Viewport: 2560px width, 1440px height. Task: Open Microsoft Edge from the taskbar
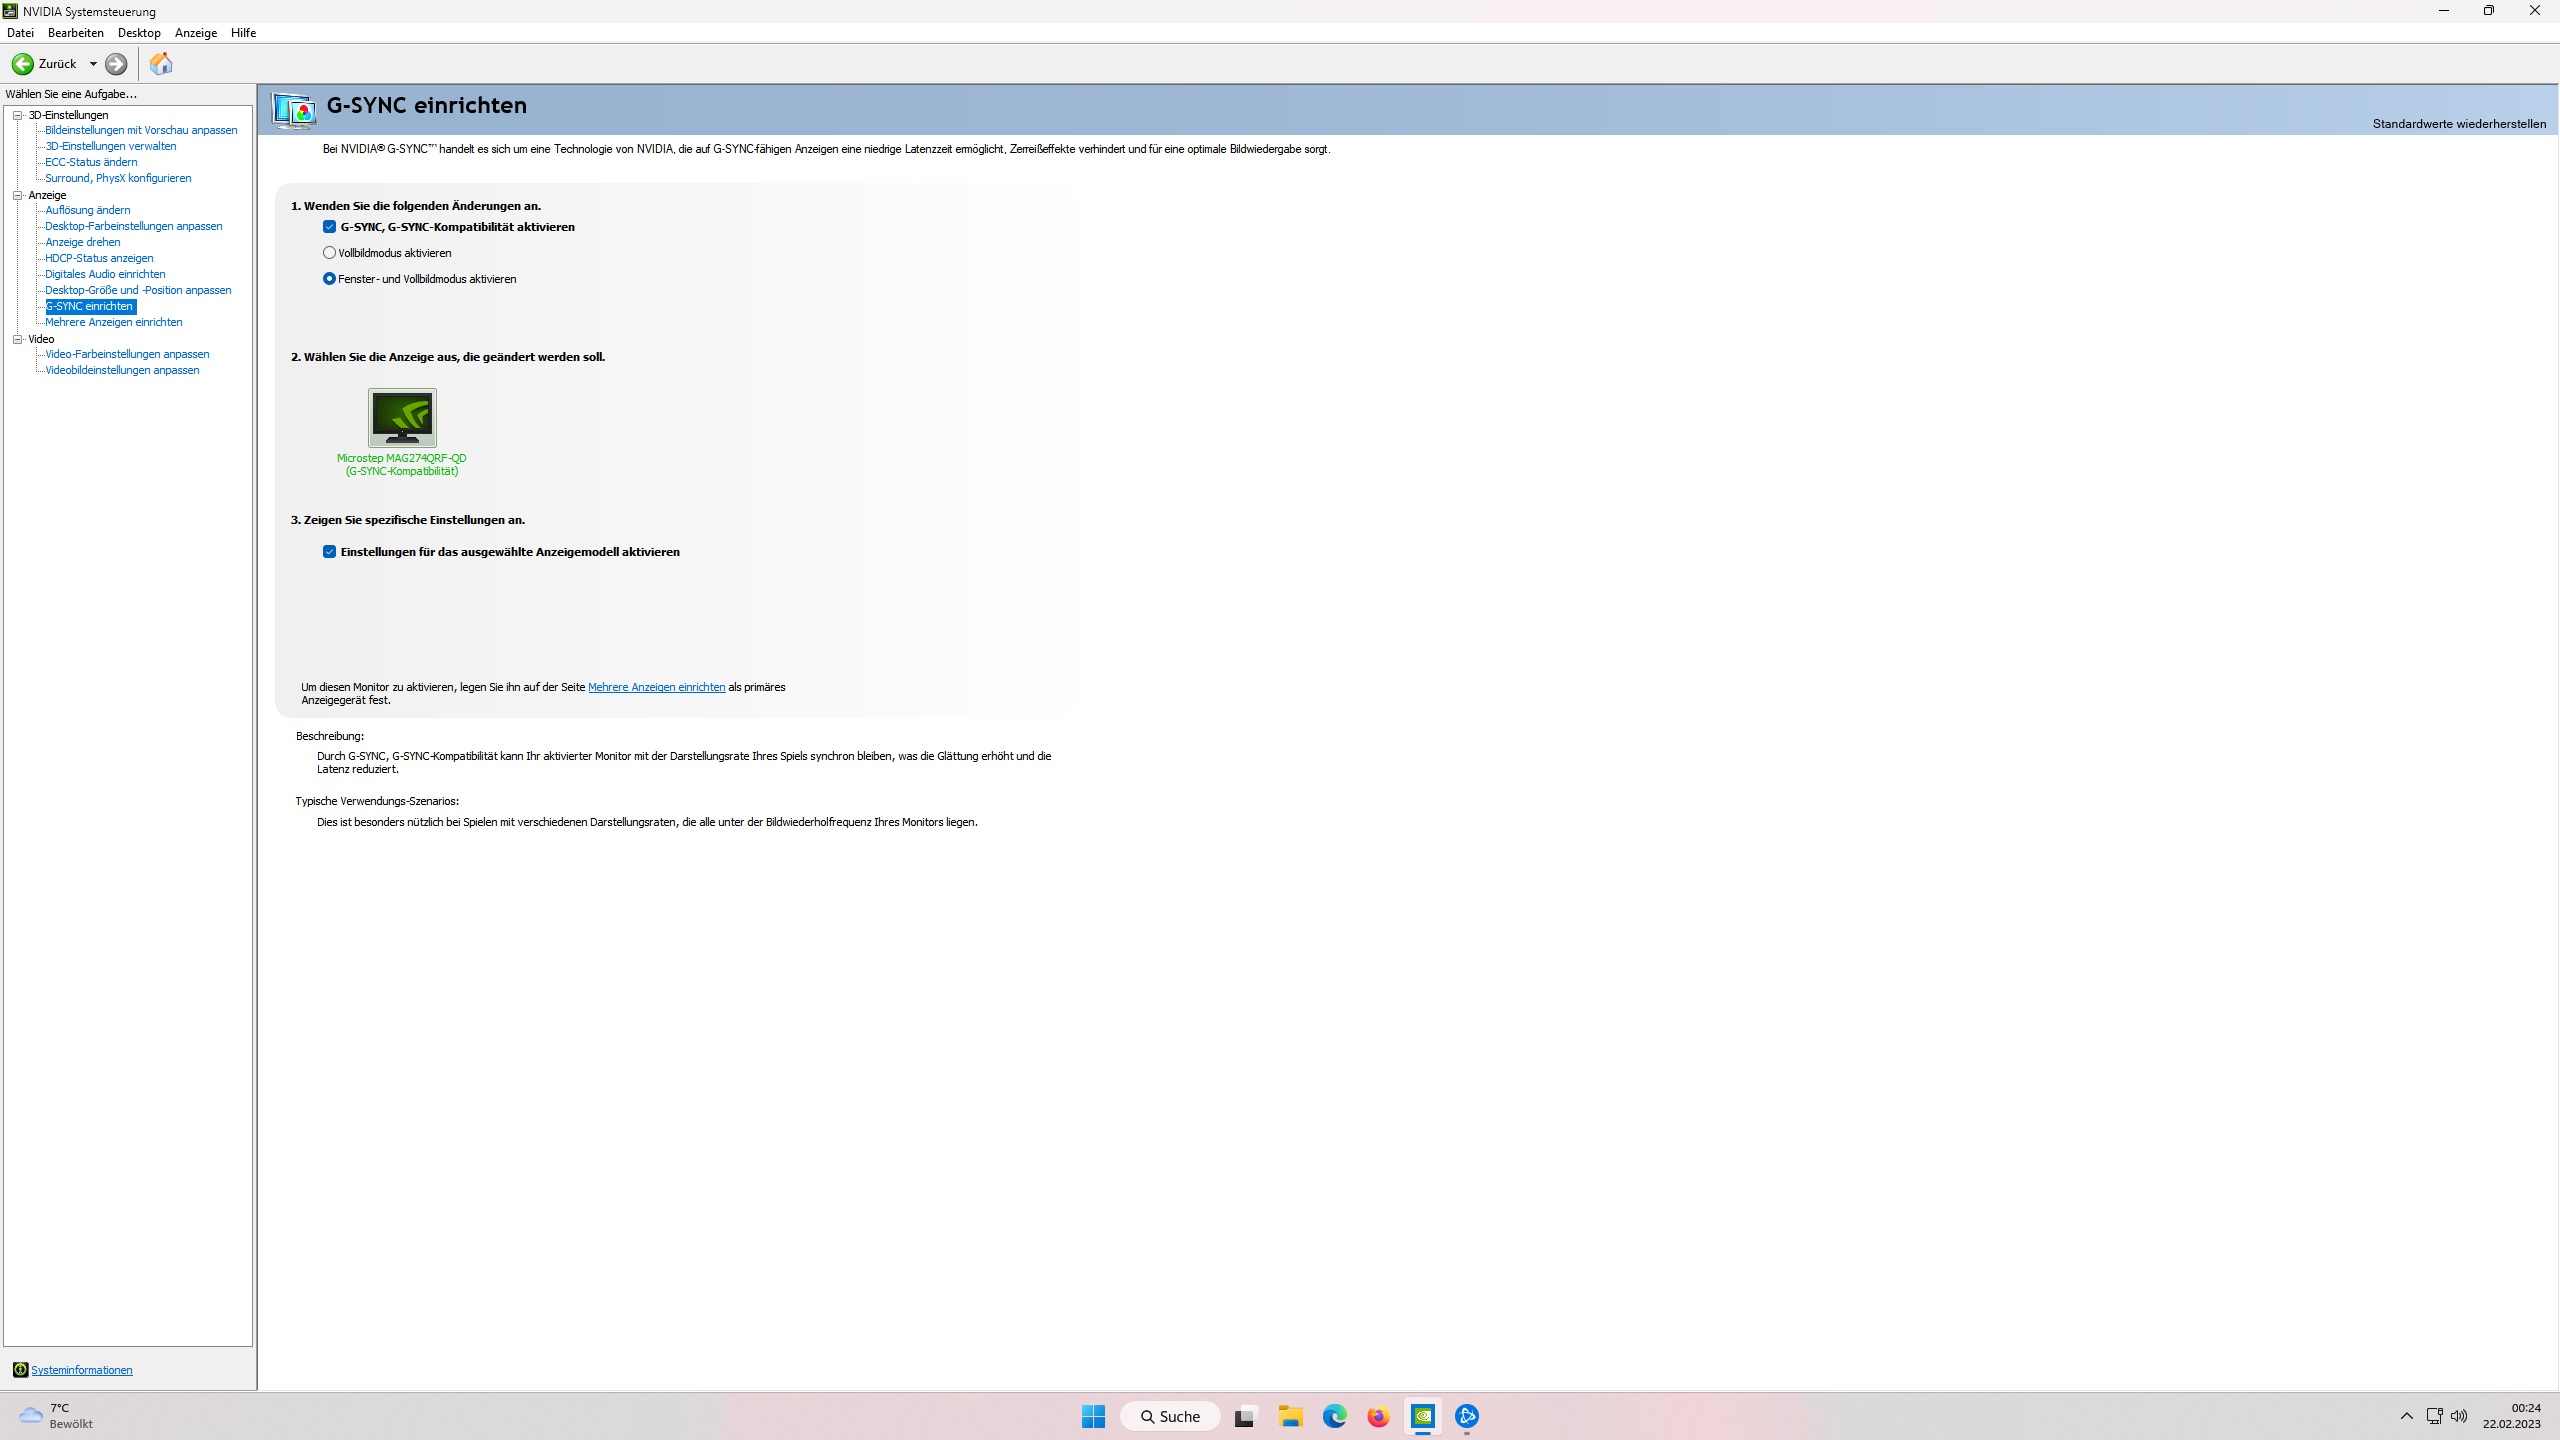1335,1417
